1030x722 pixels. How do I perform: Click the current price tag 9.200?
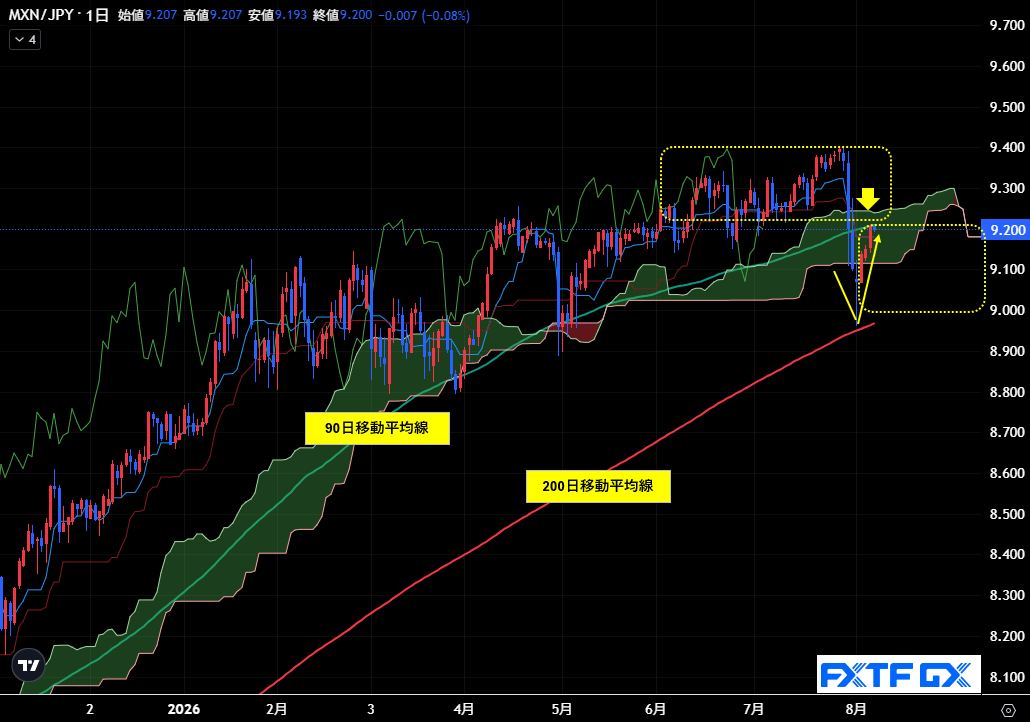pos(1005,229)
